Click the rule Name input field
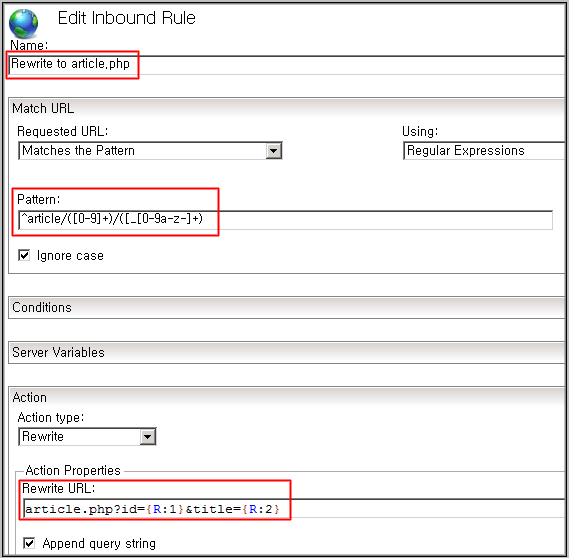Screen dimensions: 569x558 287,65
